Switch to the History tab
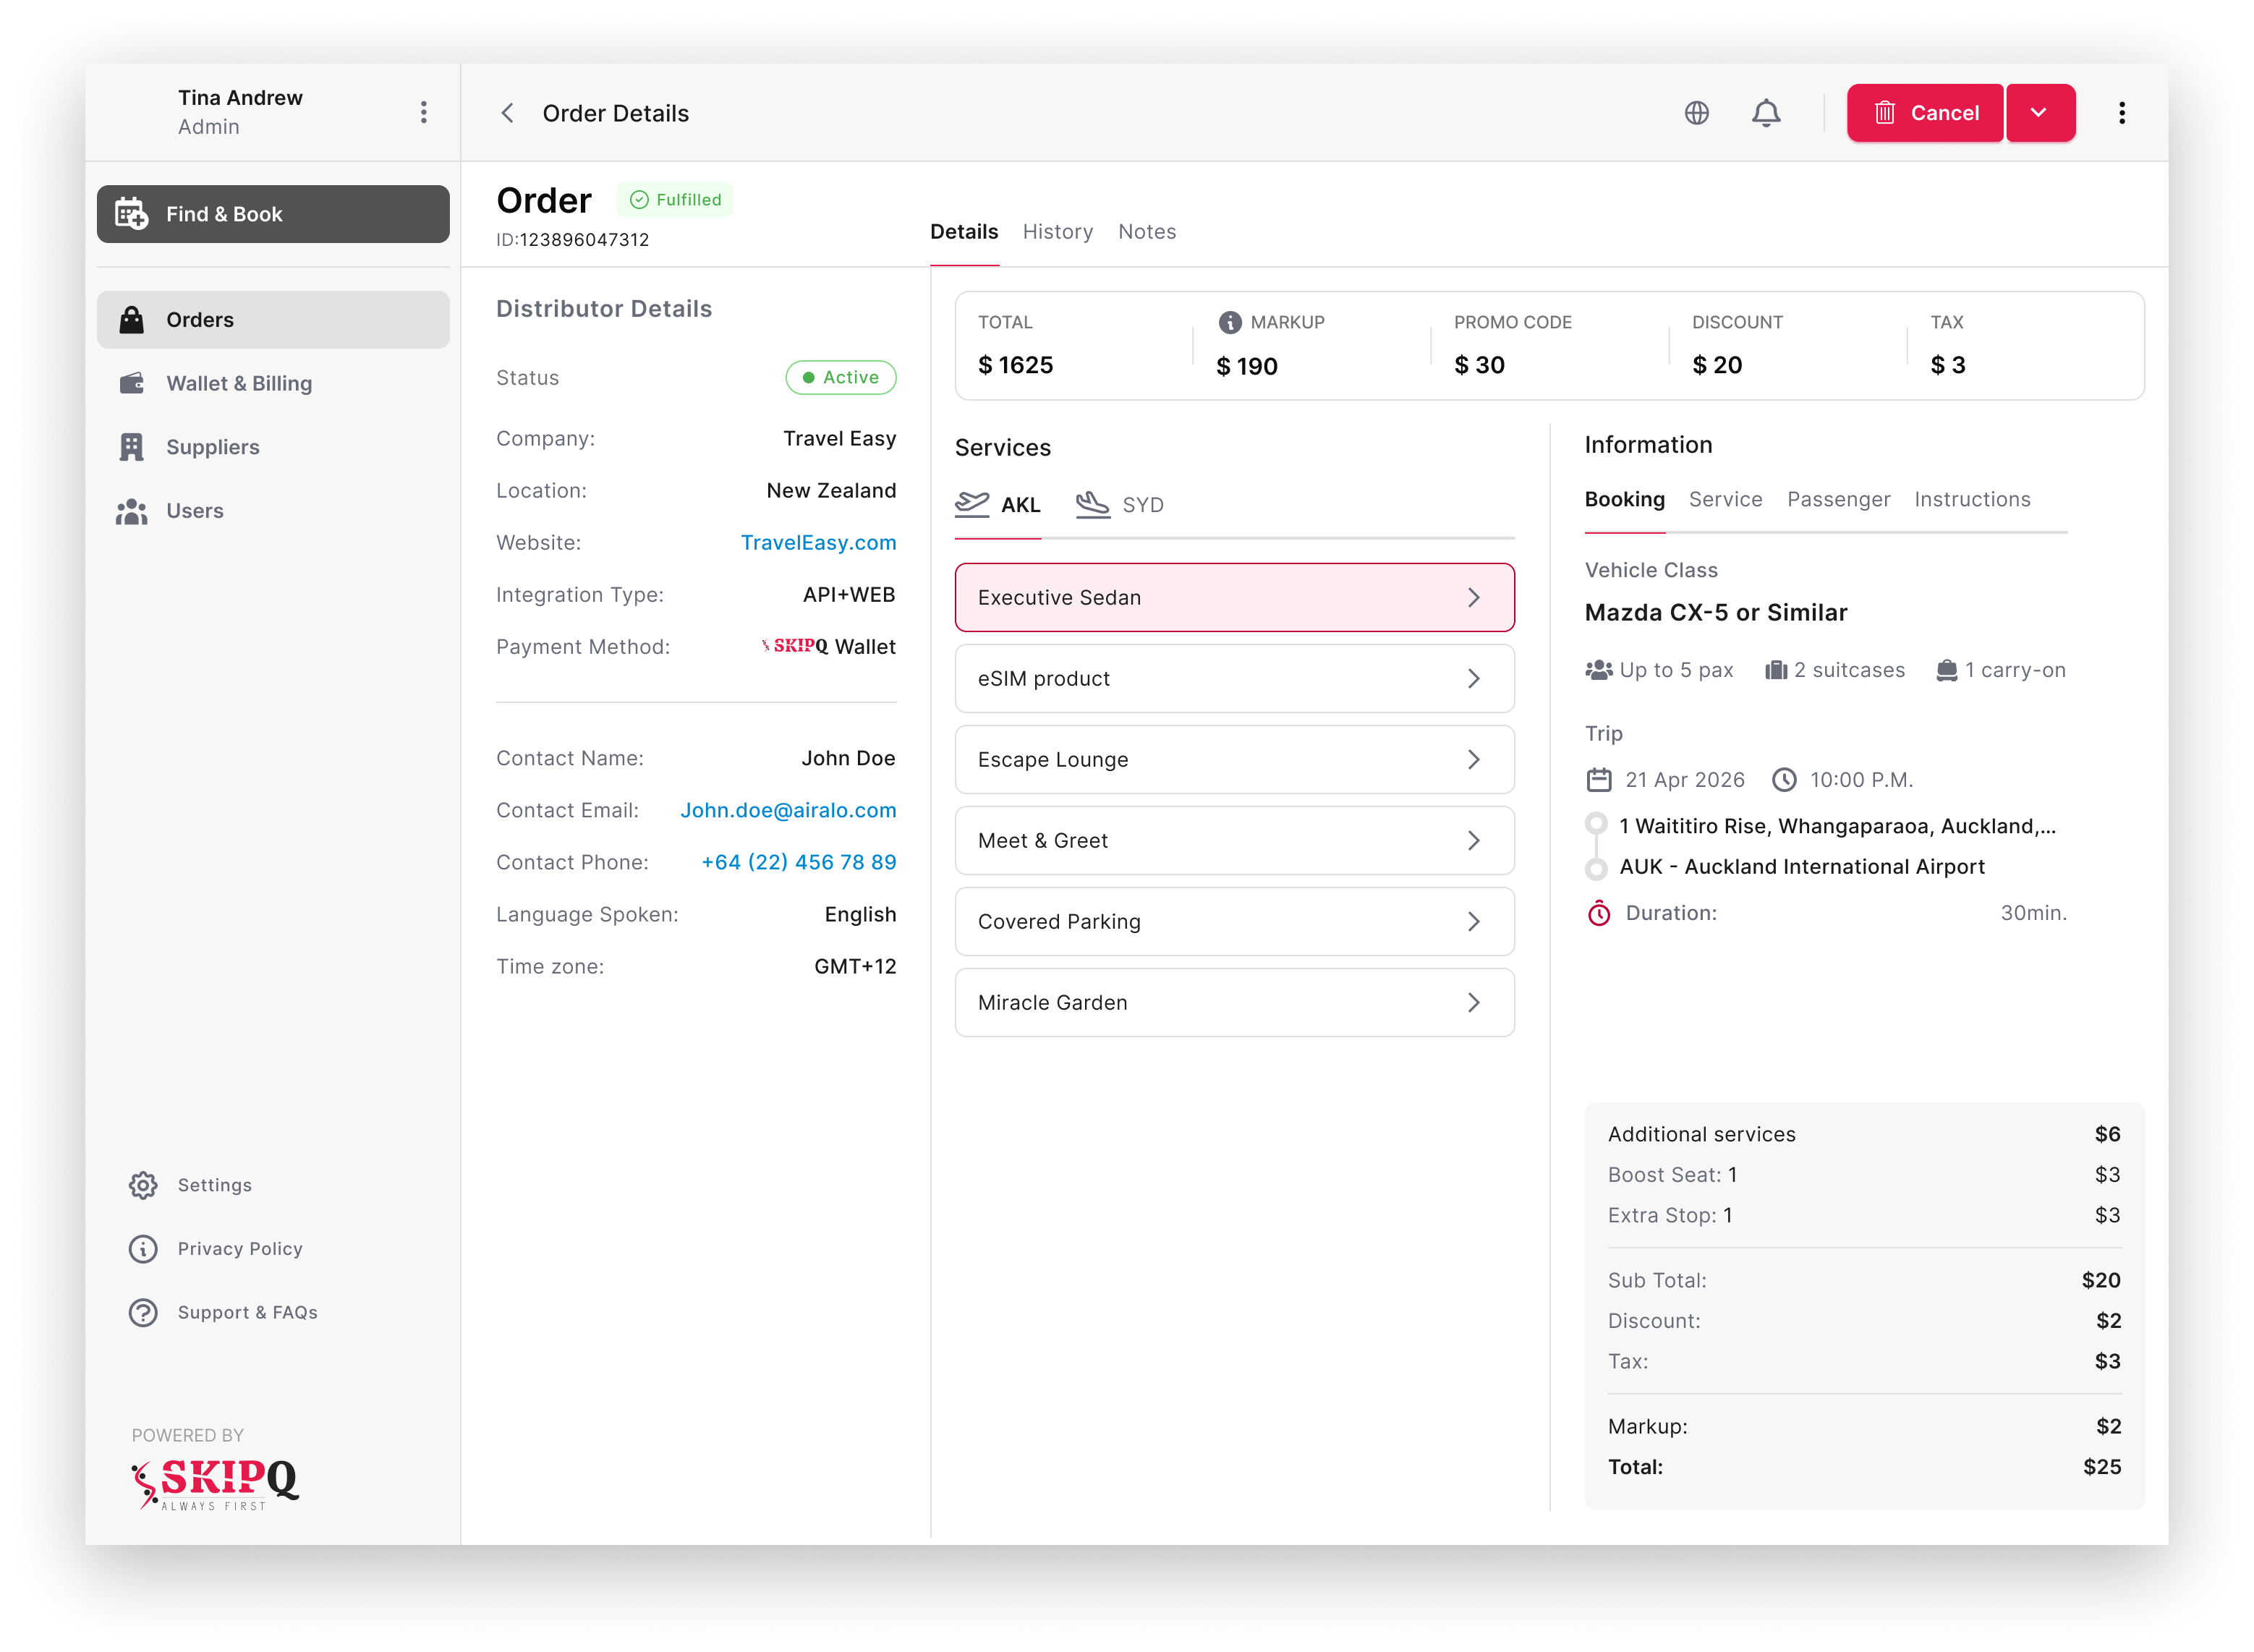Image resolution: width=2254 pixels, height=1652 pixels. point(1057,232)
